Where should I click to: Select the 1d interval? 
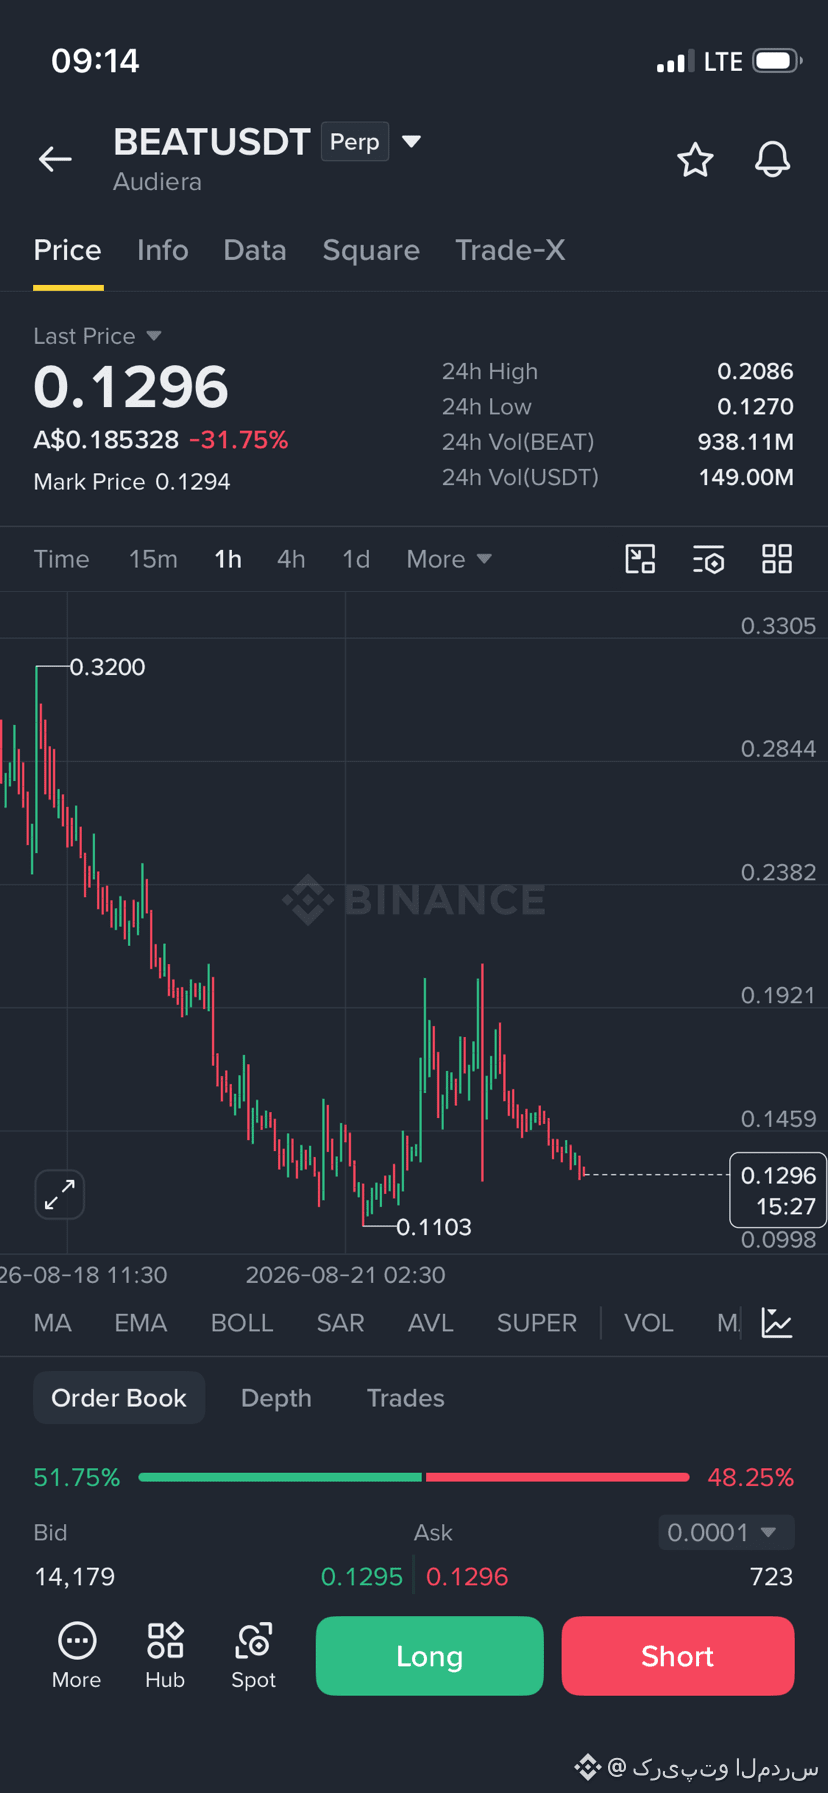point(356,559)
